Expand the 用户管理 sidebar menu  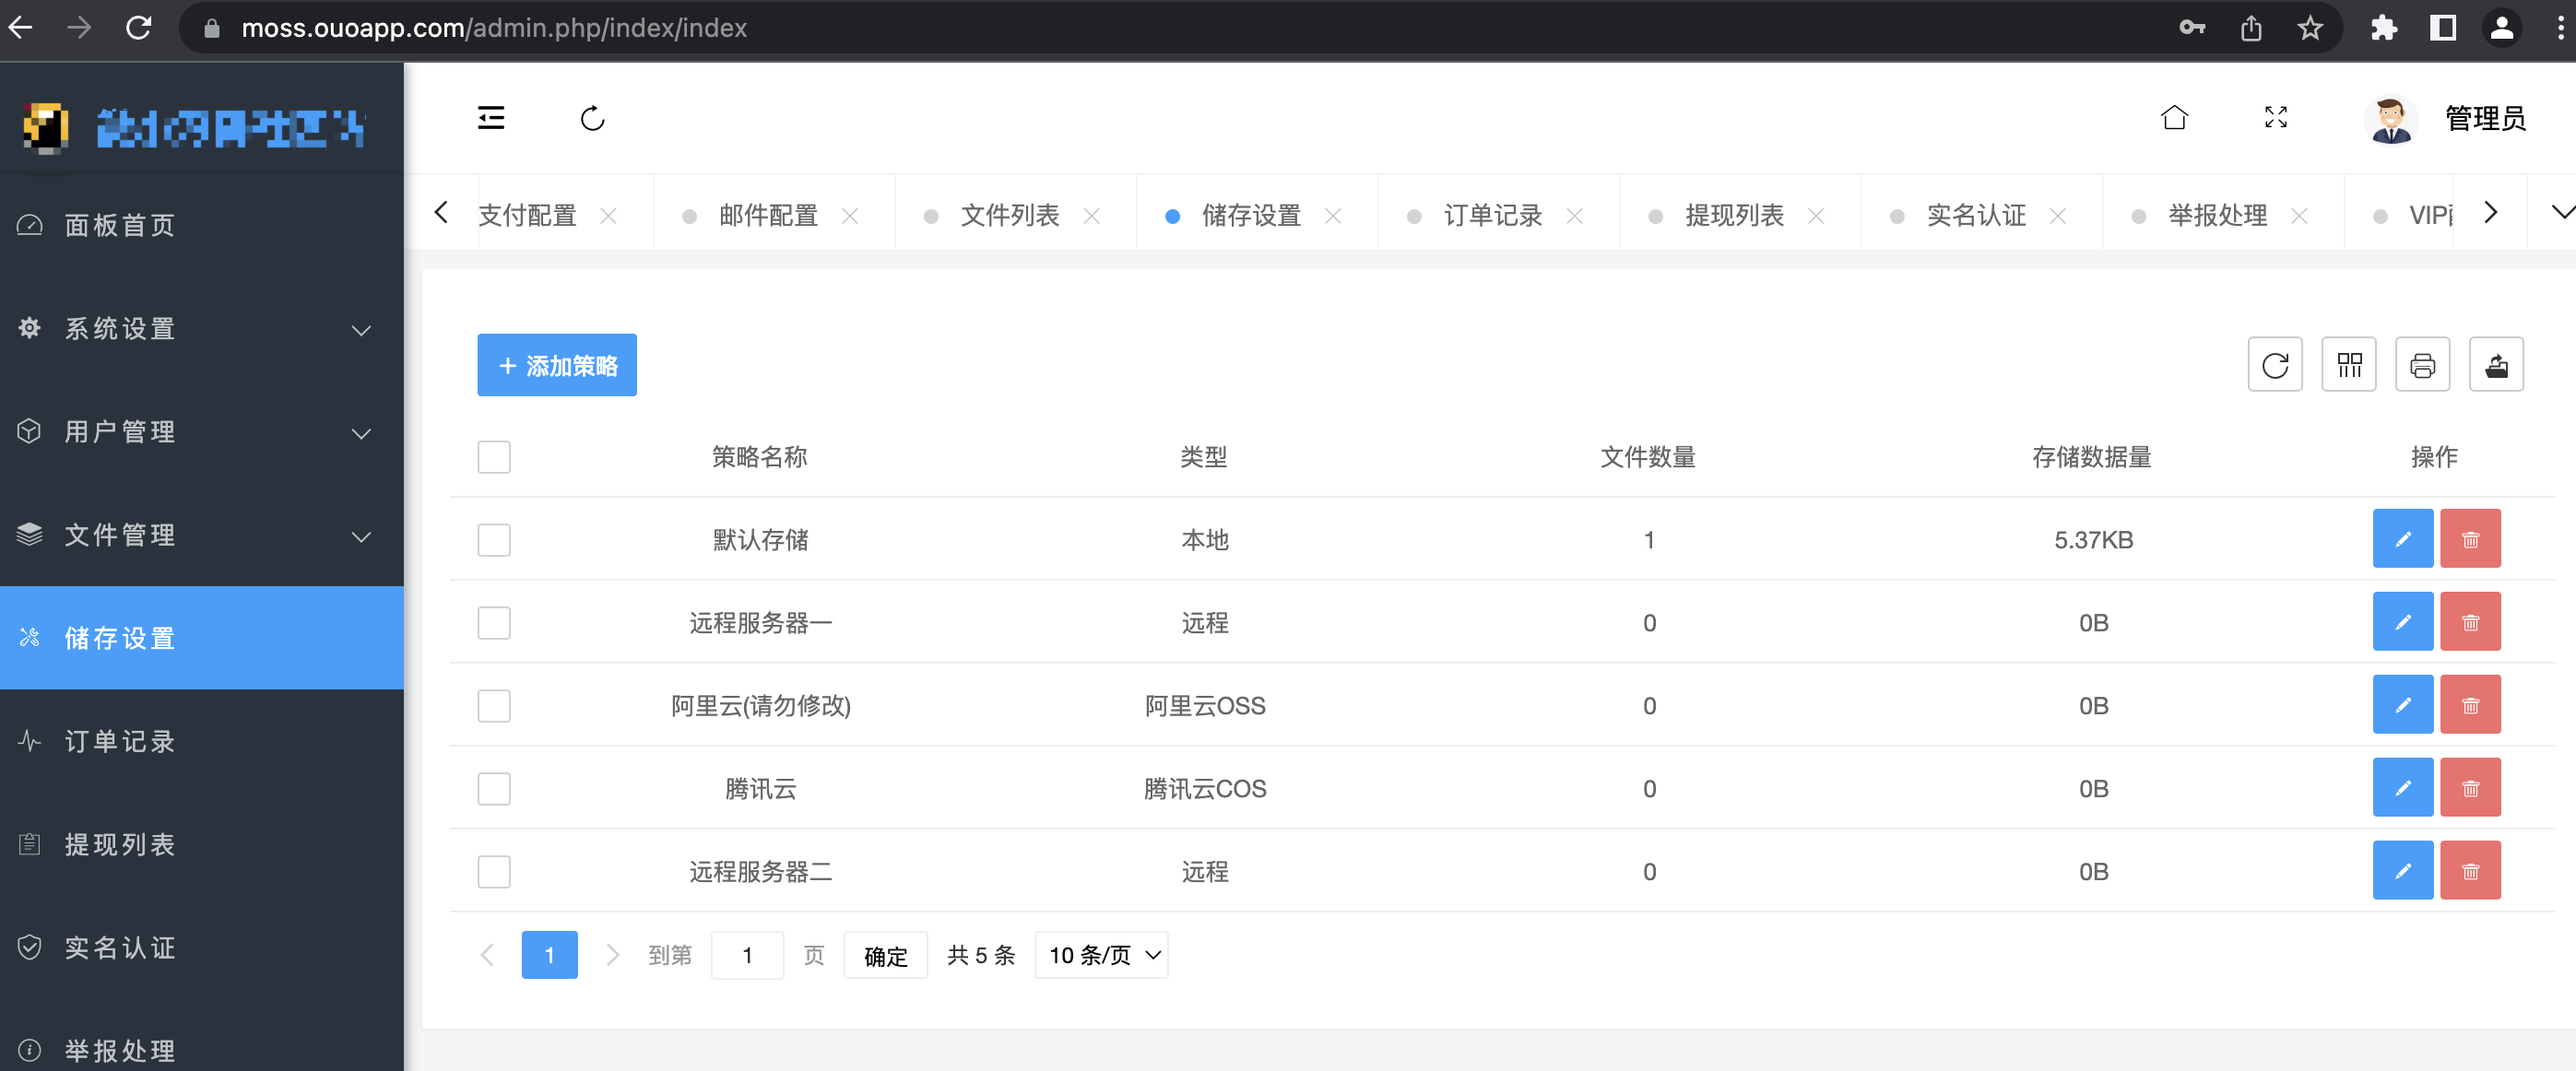201,432
